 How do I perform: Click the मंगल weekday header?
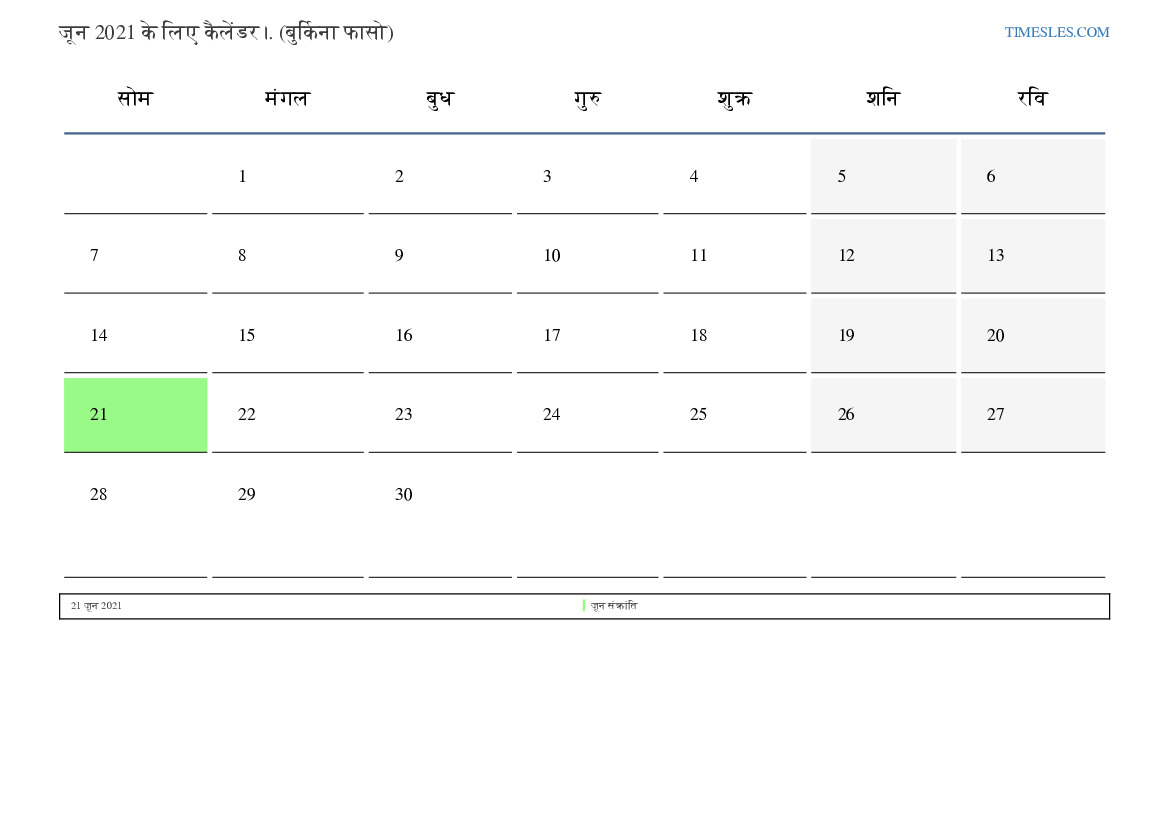click(x=287, y=98)
